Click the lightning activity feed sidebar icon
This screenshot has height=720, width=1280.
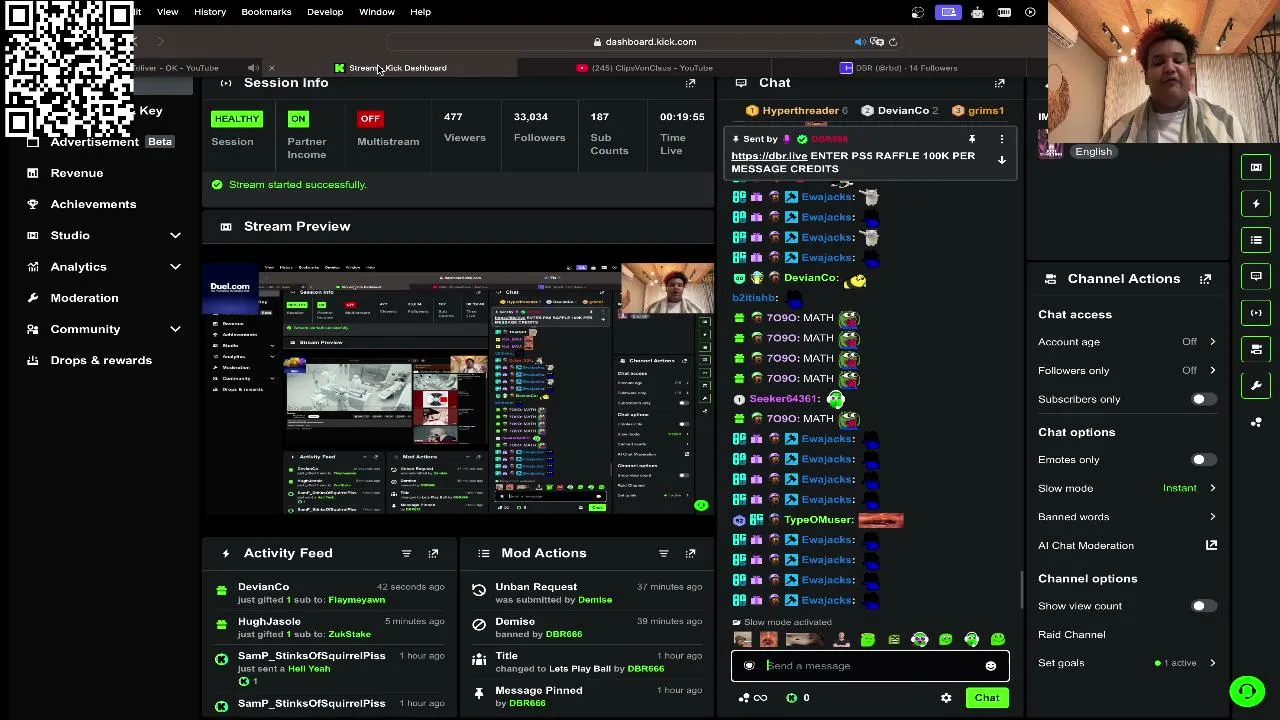pyautogui.click(x=1256, y=204)
